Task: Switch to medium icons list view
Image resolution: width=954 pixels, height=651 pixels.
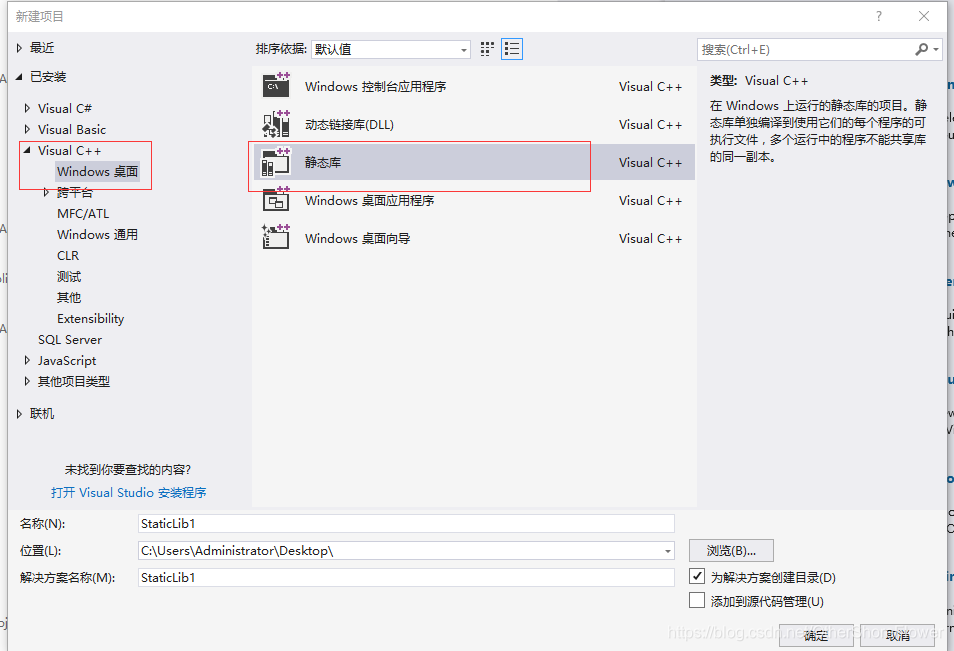Action: pos(512,49)
